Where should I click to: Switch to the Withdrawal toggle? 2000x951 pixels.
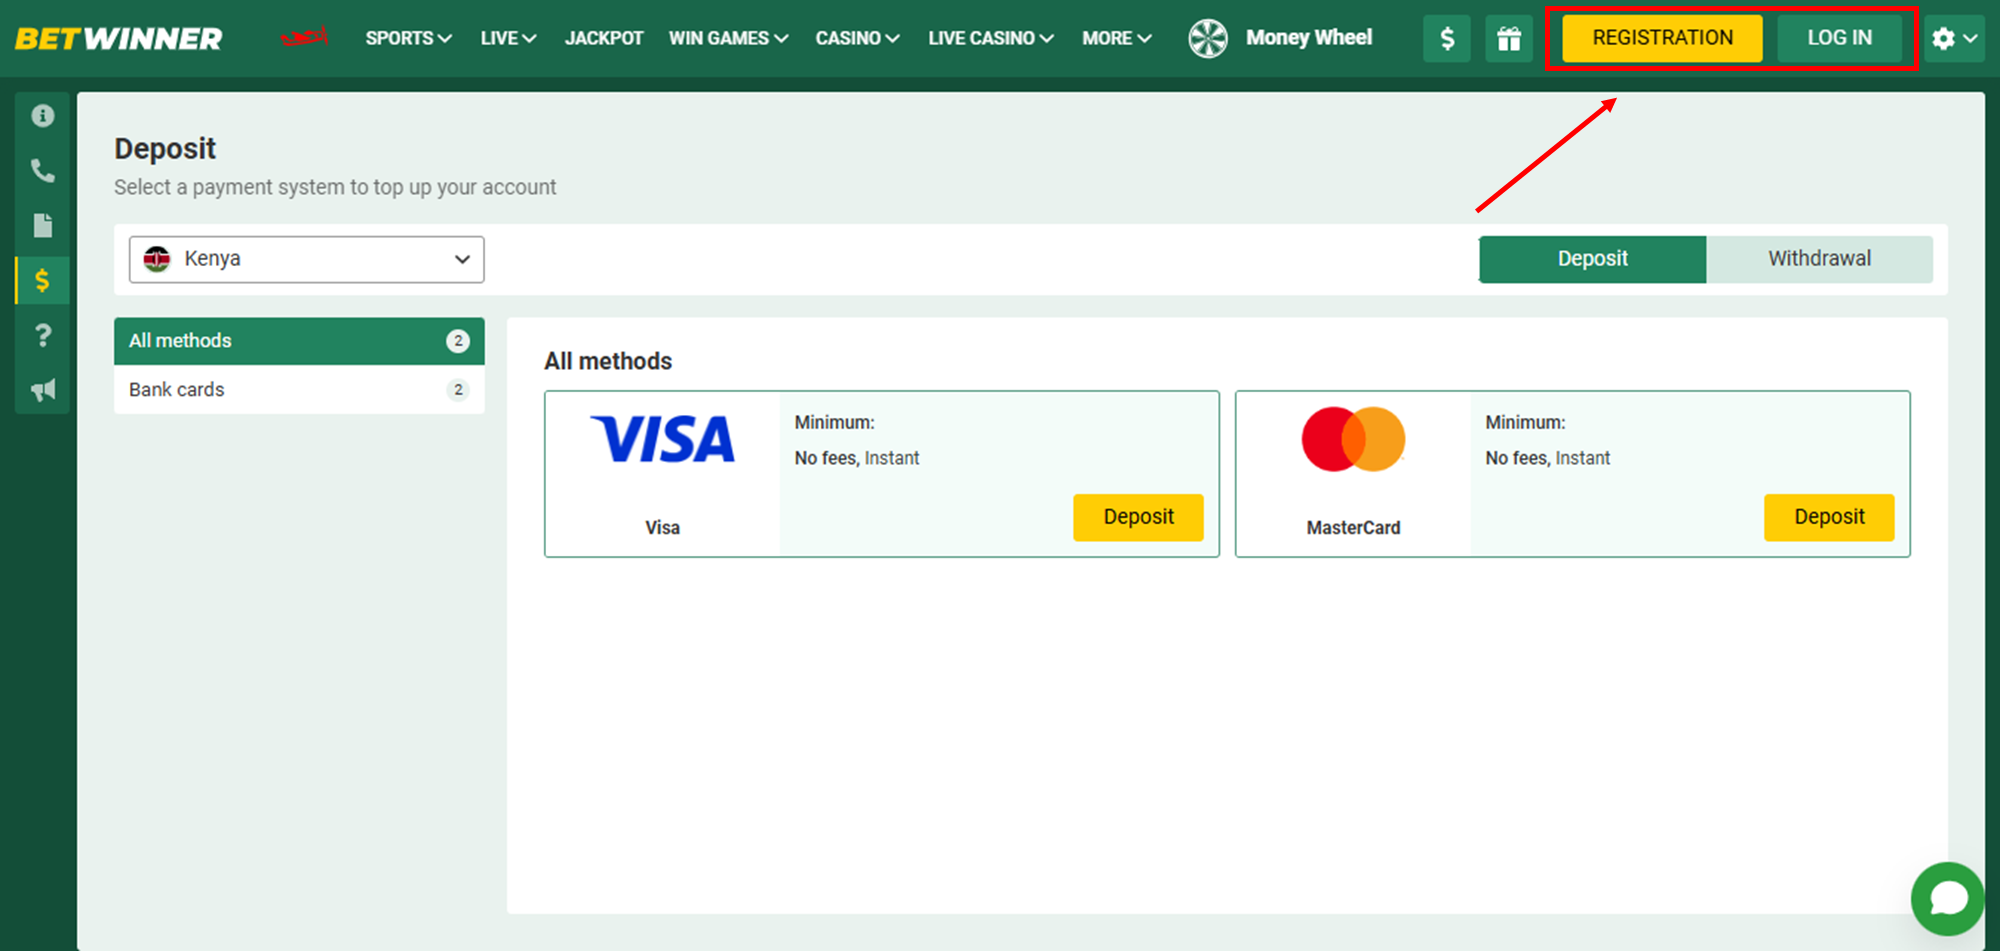[1818, 259]
